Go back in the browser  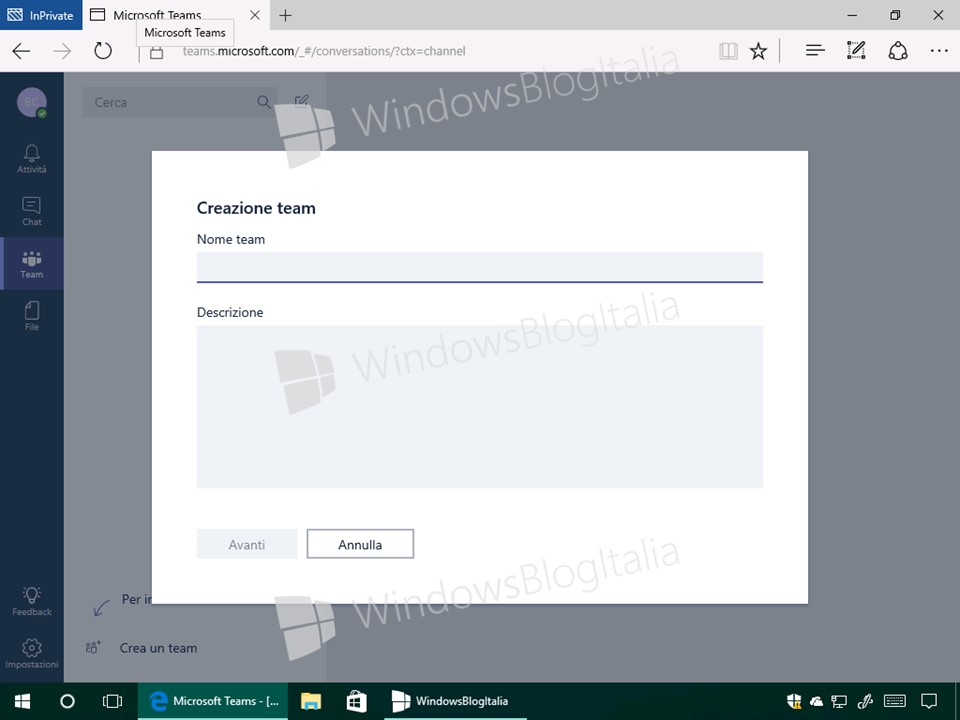[21, 51]
